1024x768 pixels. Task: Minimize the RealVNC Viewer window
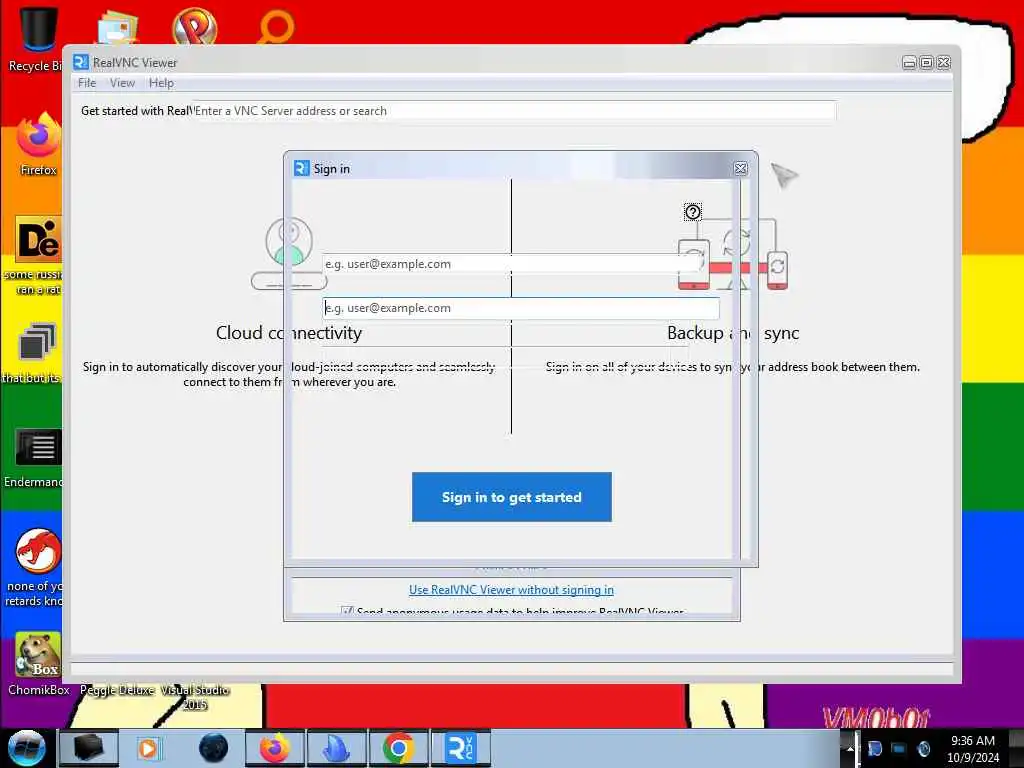coord(909,63)
